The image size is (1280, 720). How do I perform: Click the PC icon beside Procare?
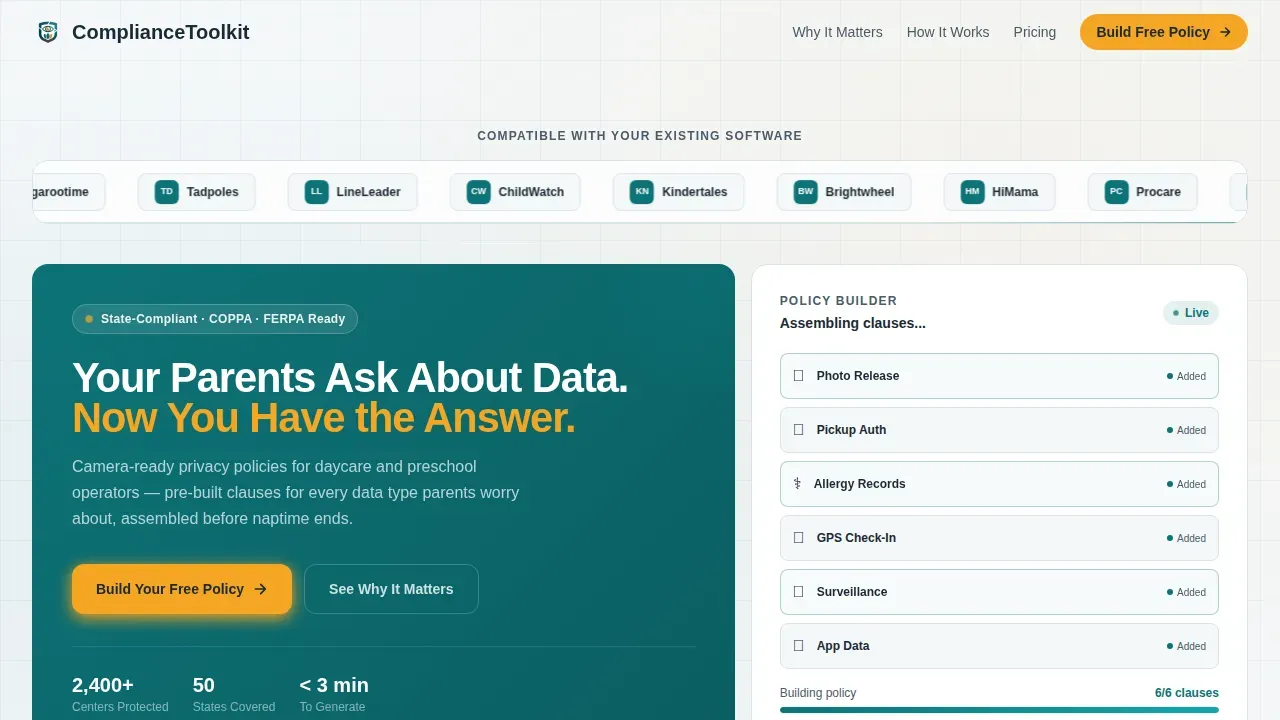point(1116,192)
